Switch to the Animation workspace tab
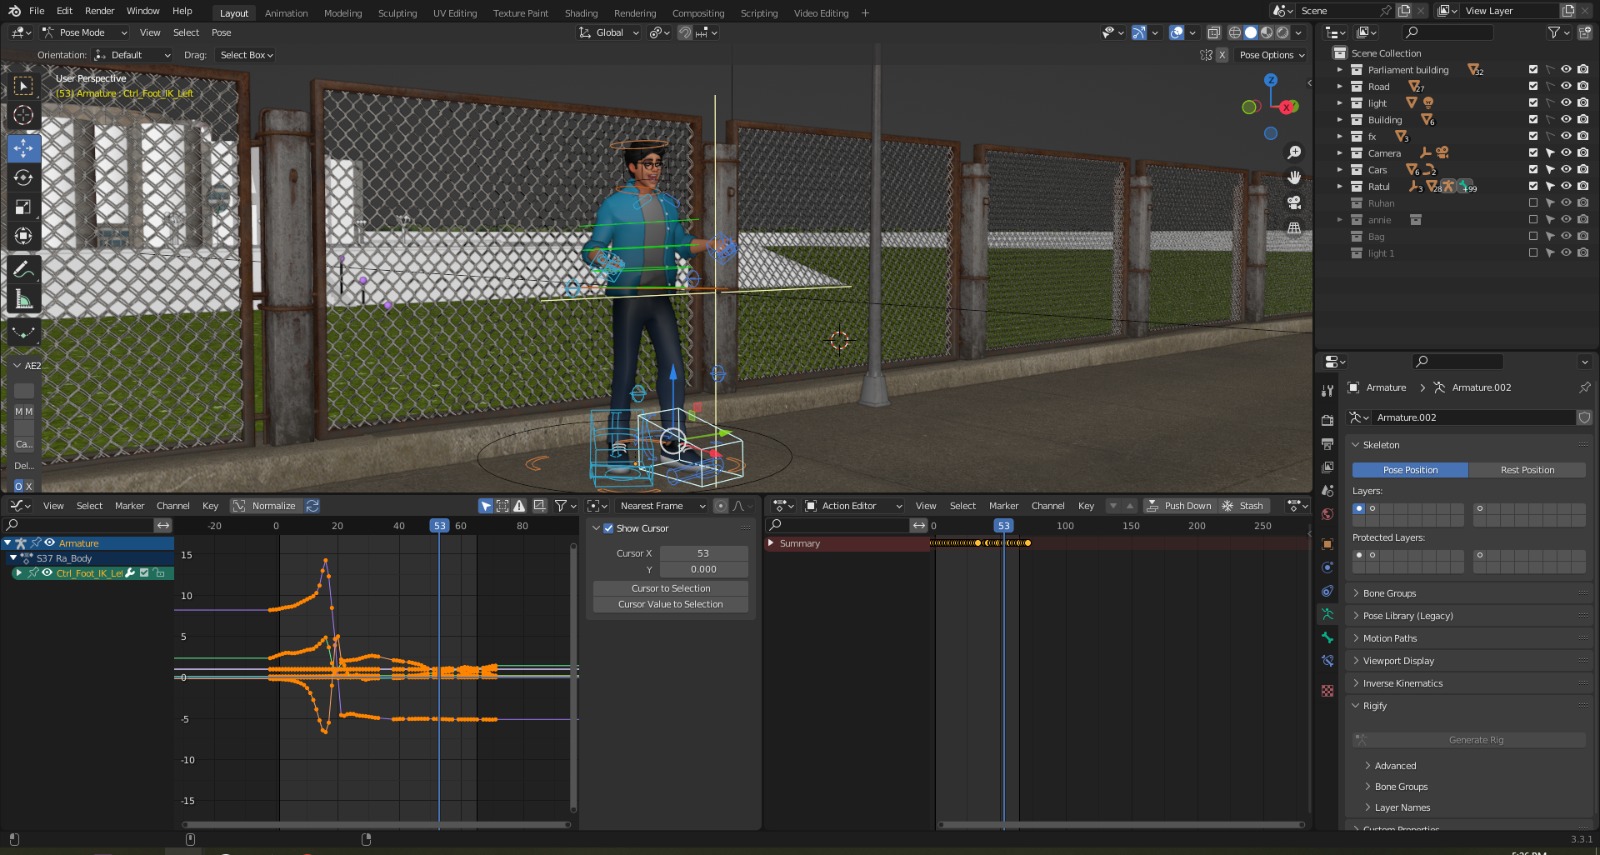 pos(286,13)
